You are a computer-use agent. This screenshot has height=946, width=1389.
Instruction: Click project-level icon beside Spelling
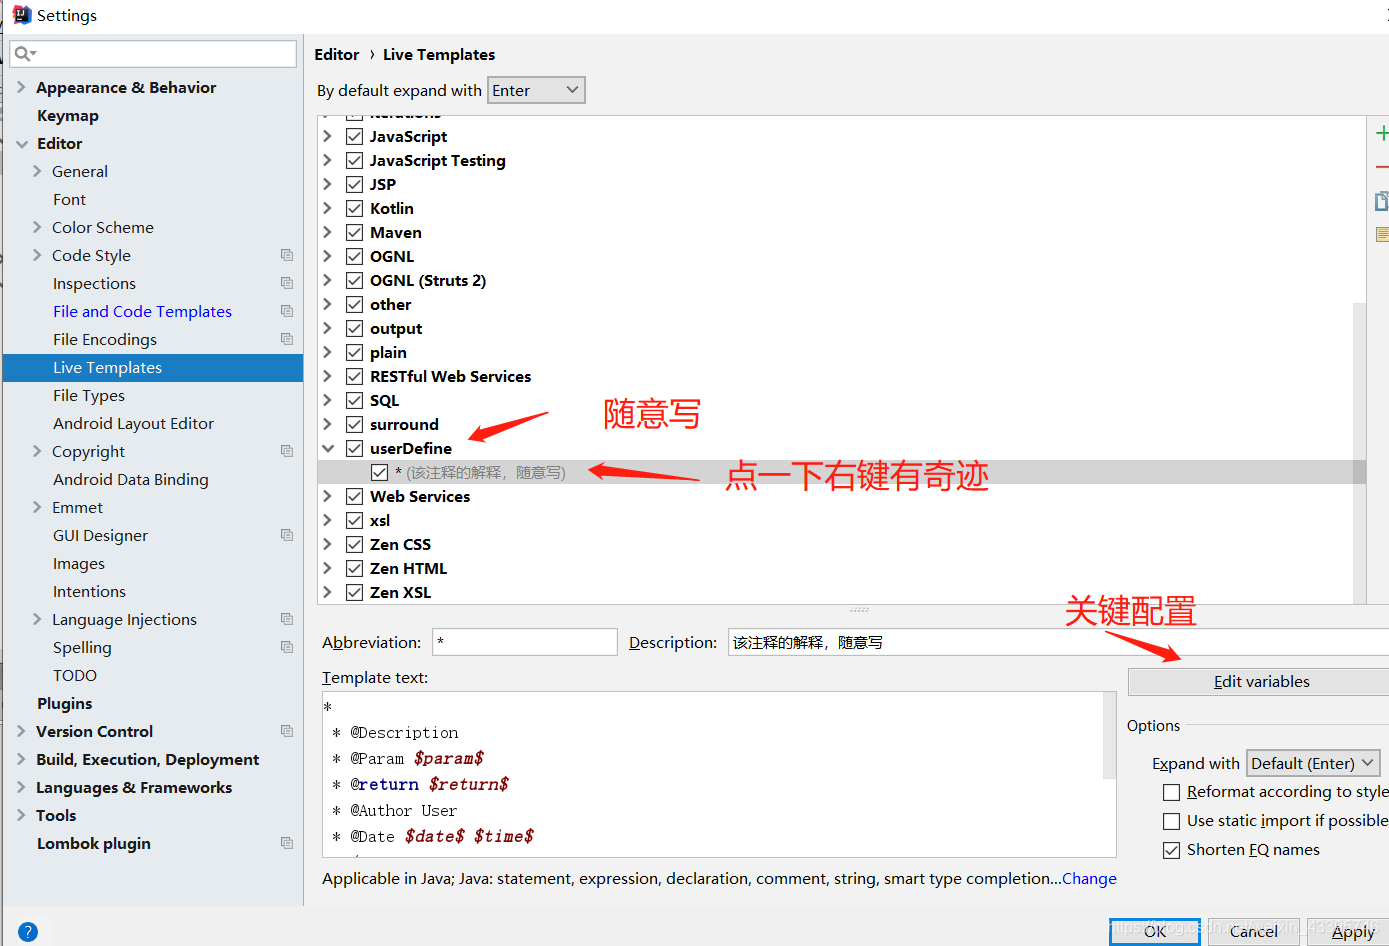pyautogui.click(x=287, y=647)
